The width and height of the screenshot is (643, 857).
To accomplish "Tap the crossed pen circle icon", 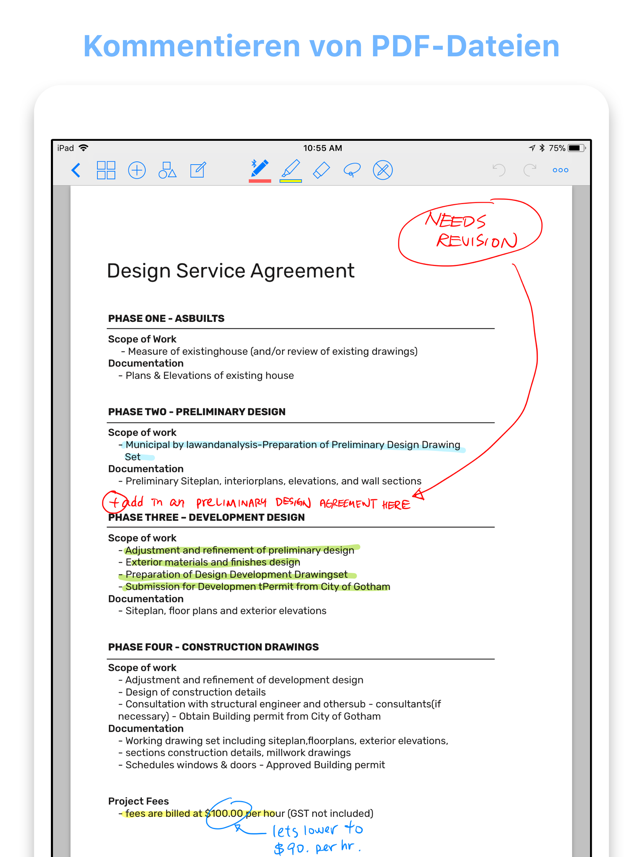I will tap(383, 170).
